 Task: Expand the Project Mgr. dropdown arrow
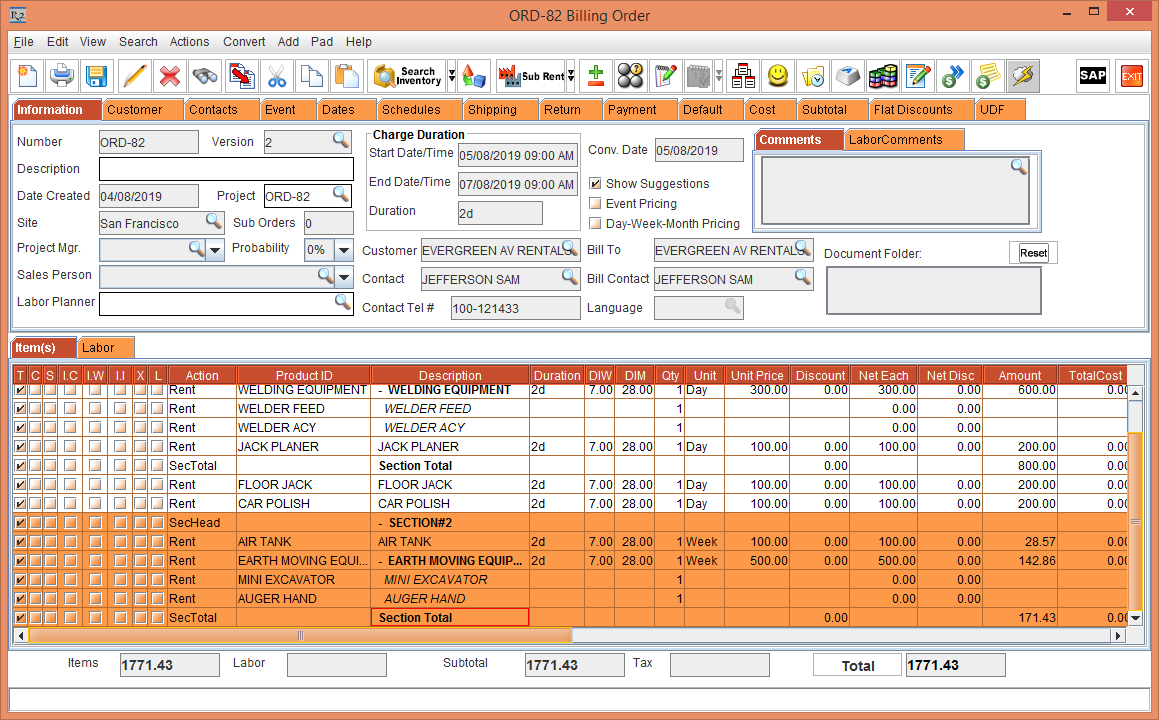216,250
